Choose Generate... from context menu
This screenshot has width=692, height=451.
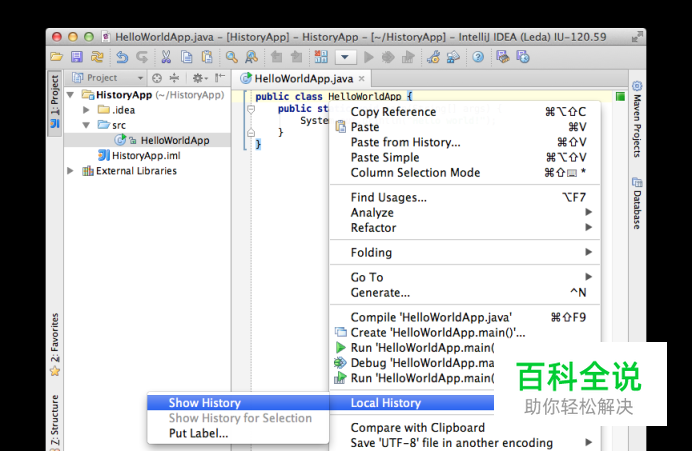[x=464, y=293]
